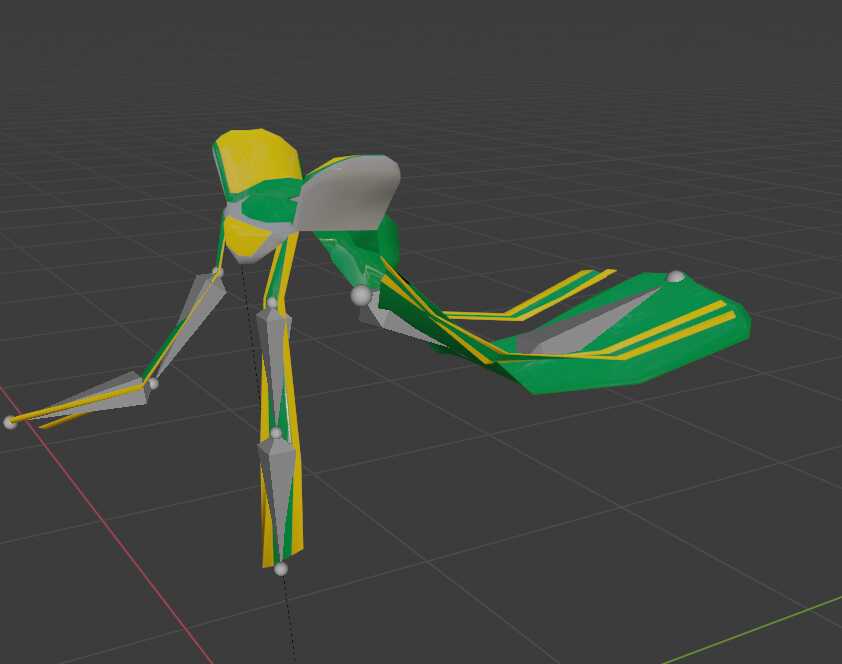842x664 pixels.
Task: Click the lower yellow piece of the head
Action: [x=247, y=237]
